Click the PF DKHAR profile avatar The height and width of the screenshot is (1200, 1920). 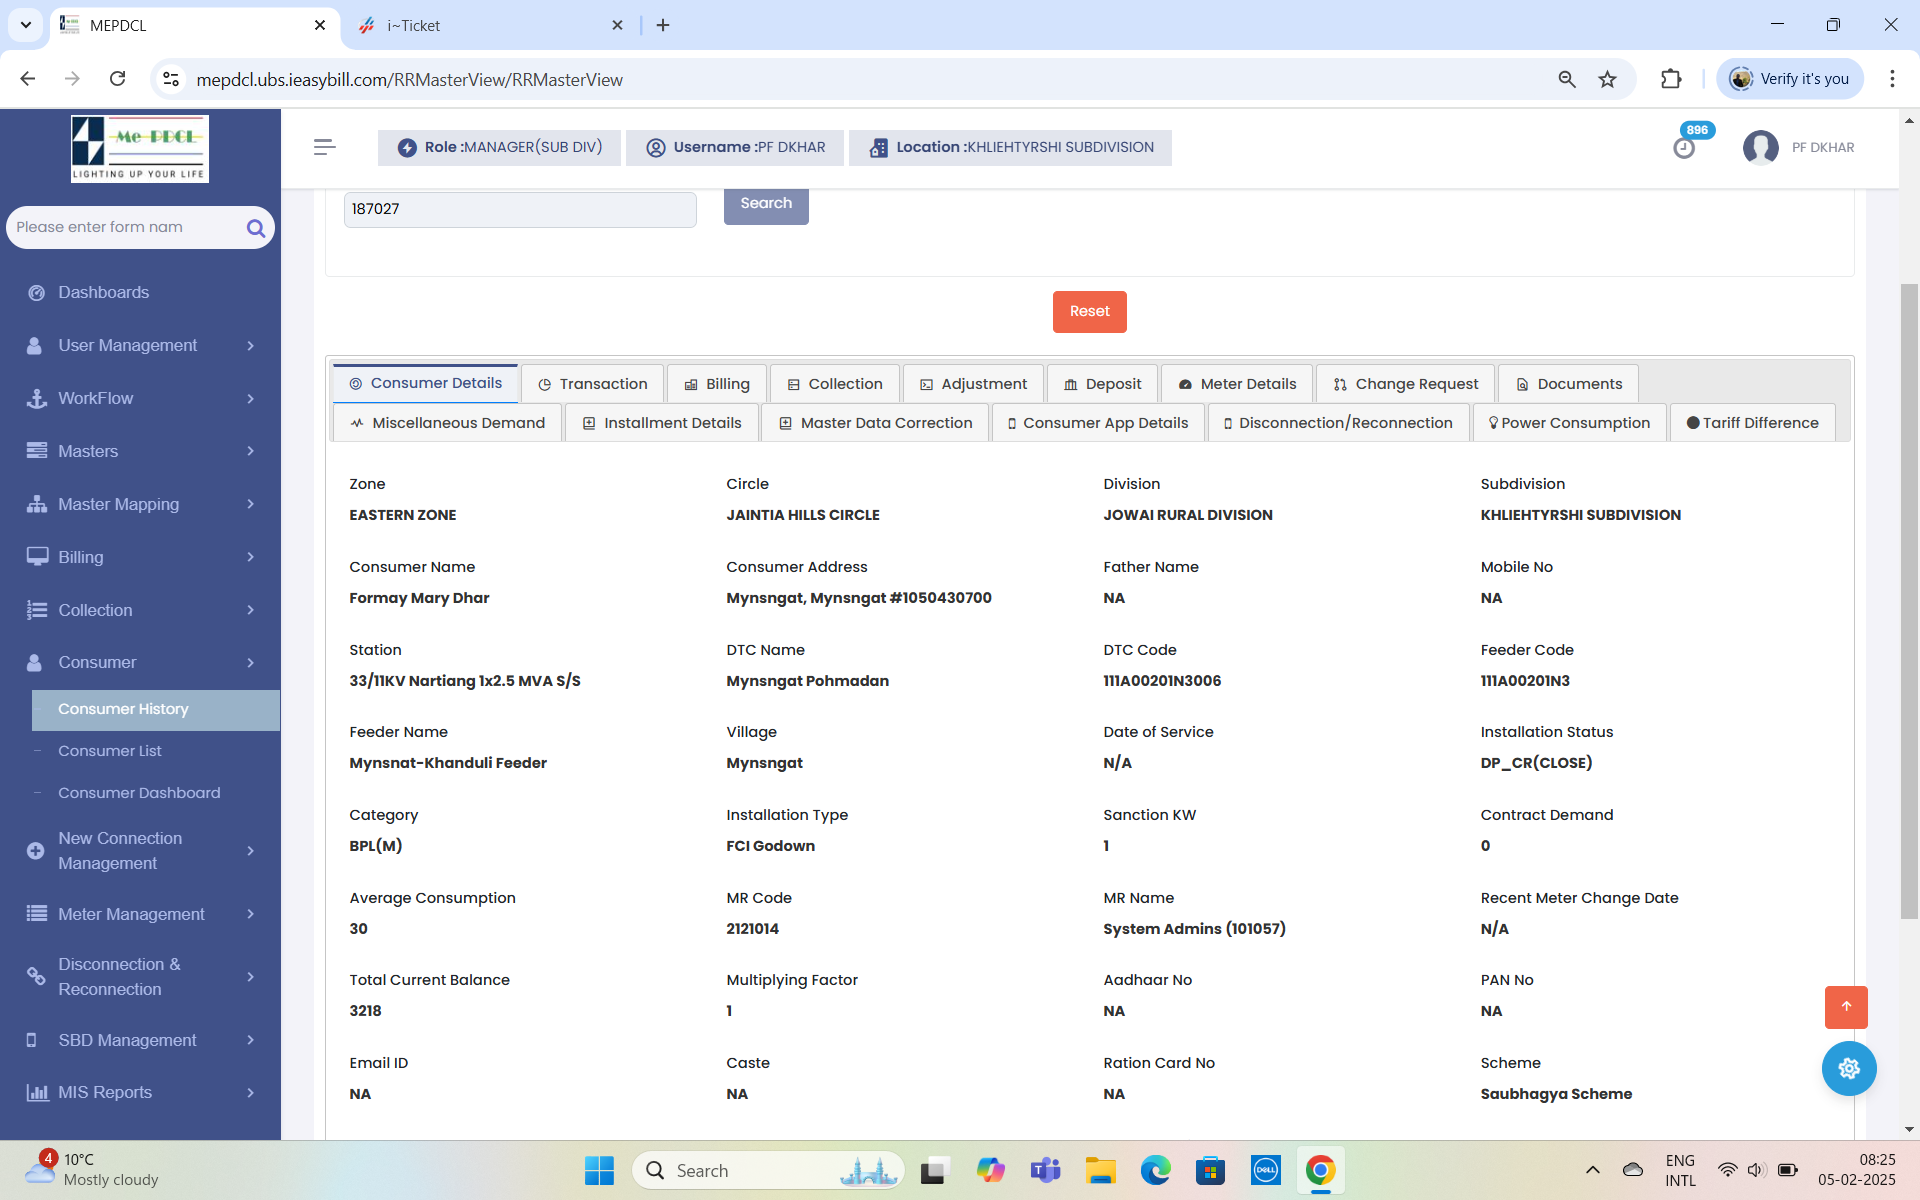[1760, 147]
